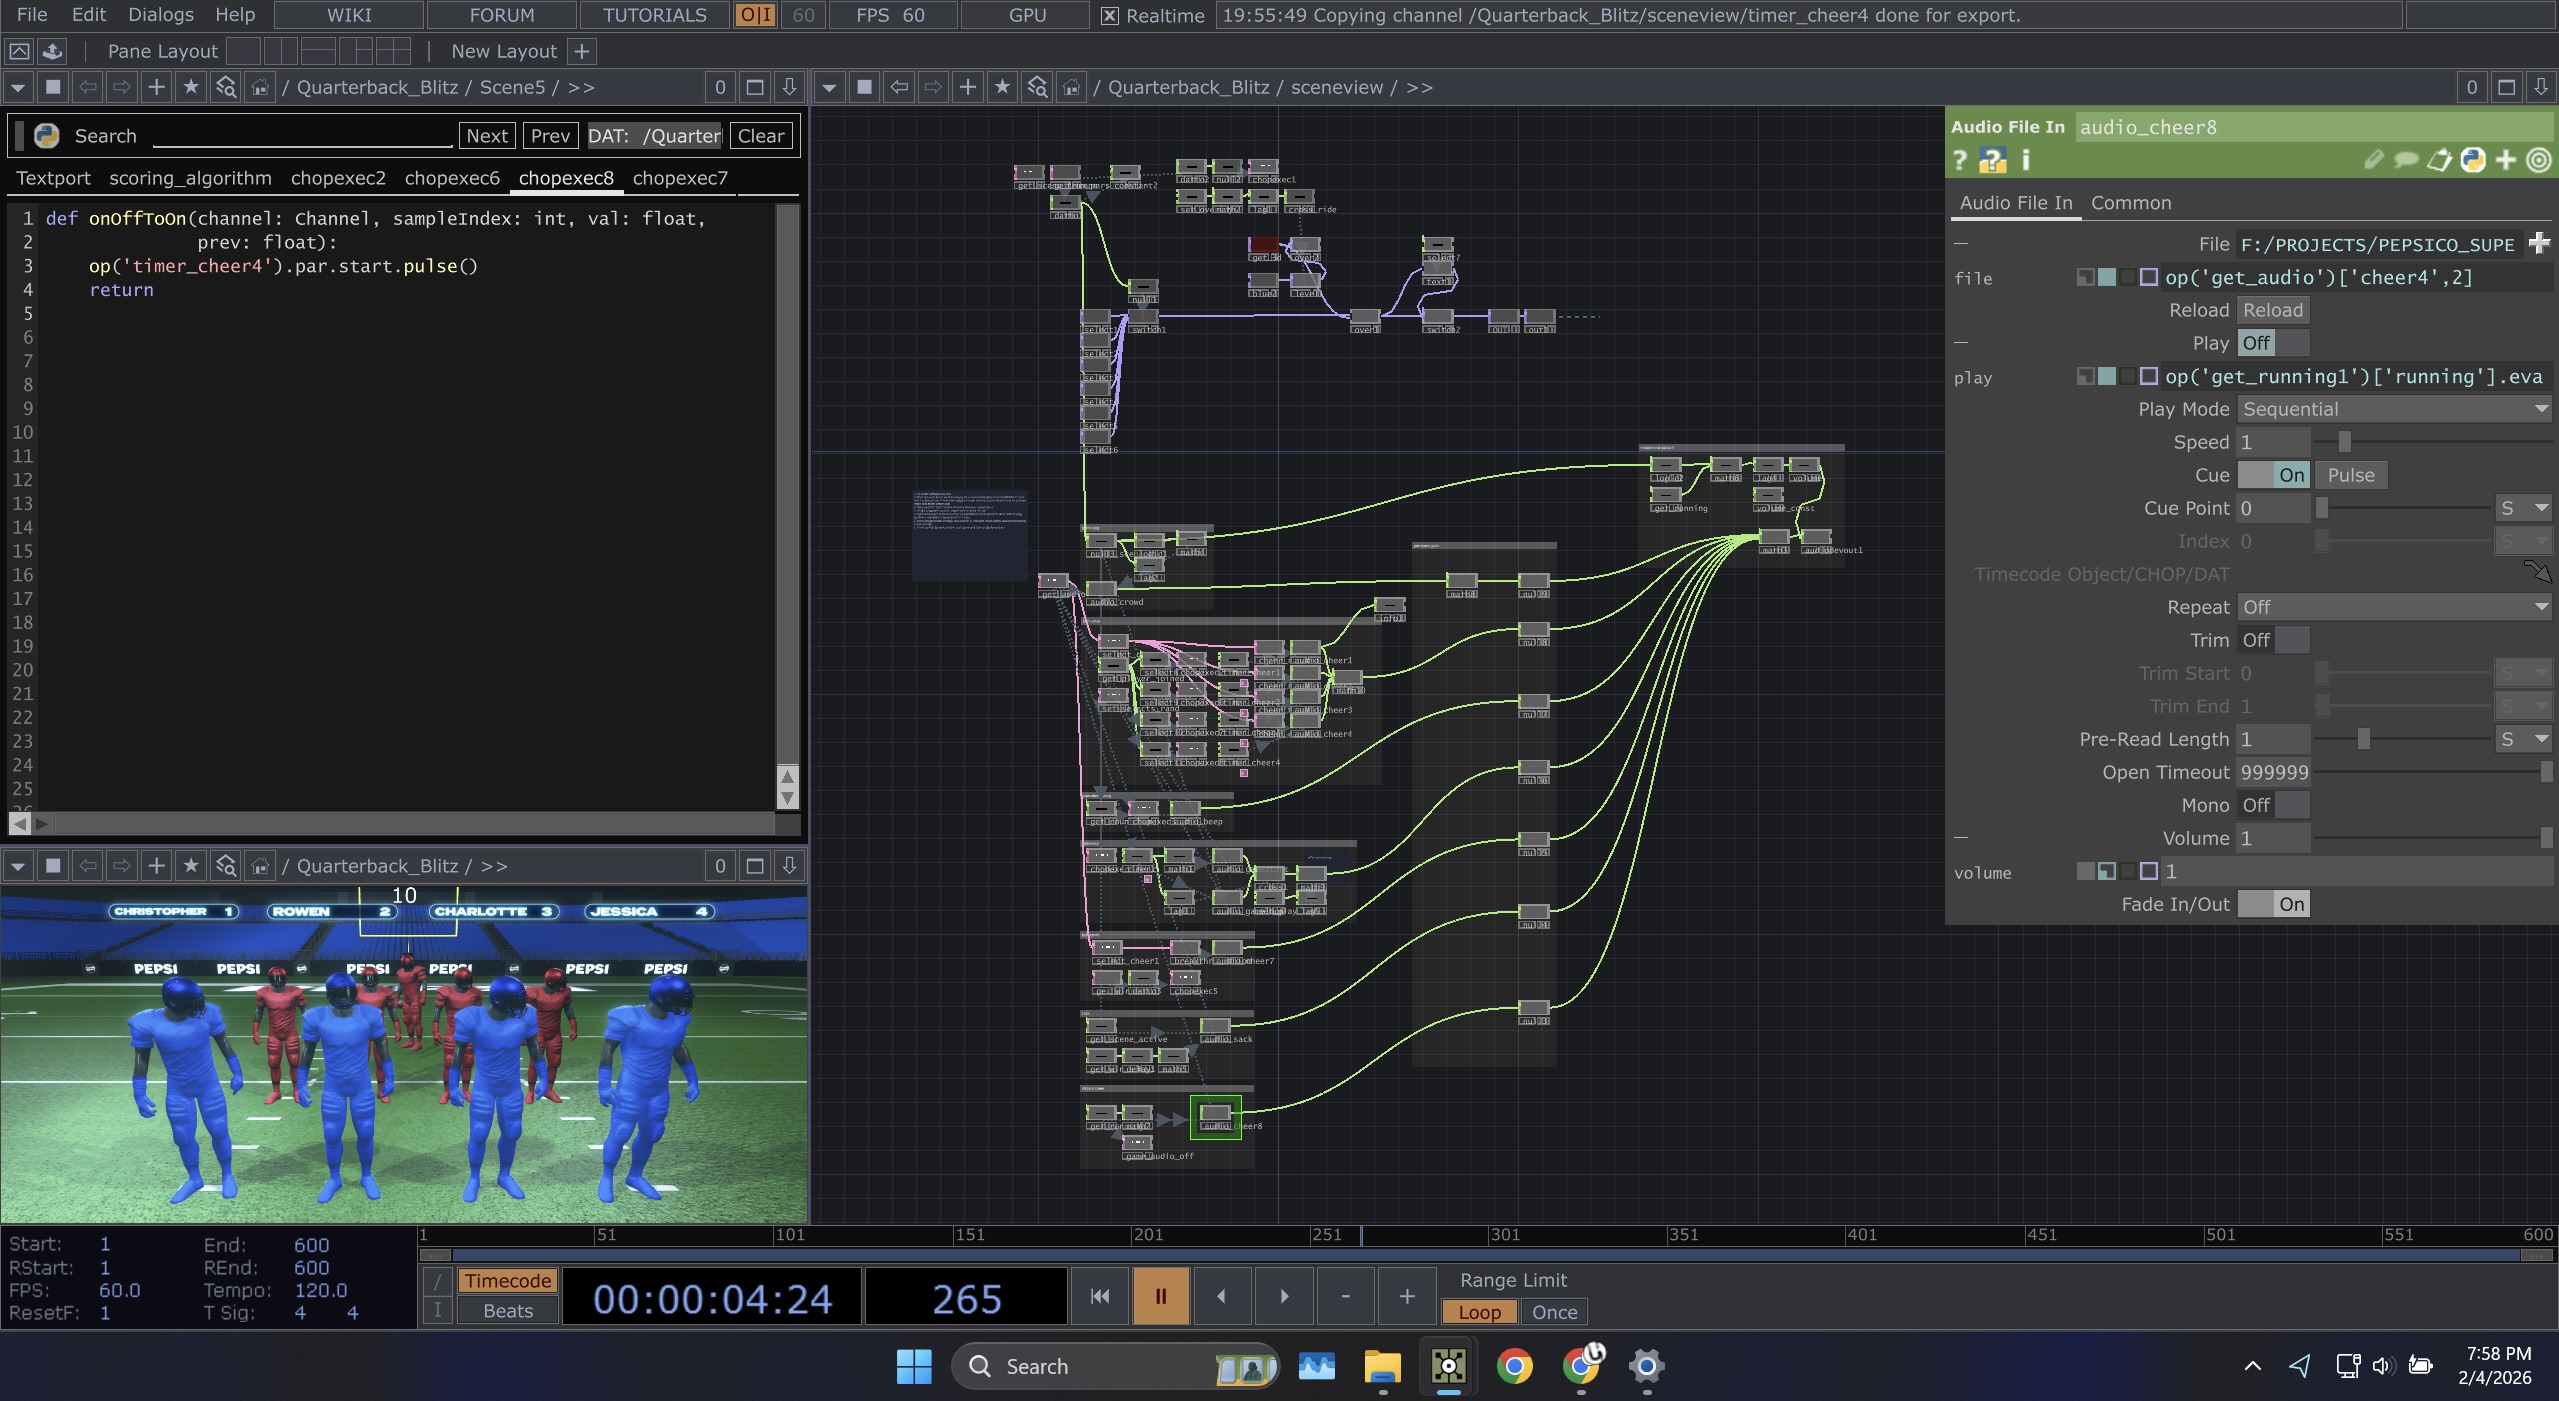Open Chrome from the taskbar

[x=1515, y=1366]
